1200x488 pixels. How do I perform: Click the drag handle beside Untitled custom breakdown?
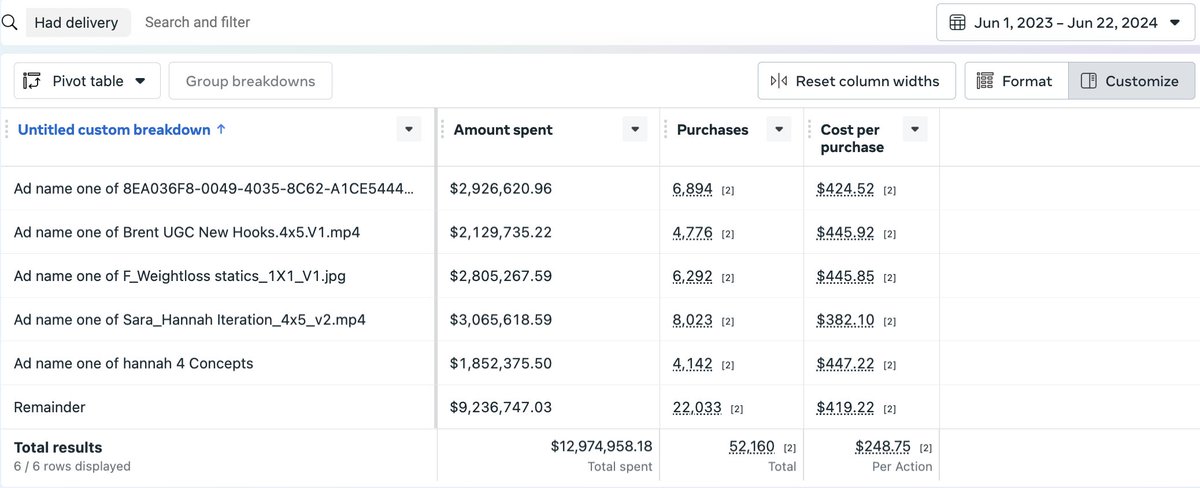point(8,129)
